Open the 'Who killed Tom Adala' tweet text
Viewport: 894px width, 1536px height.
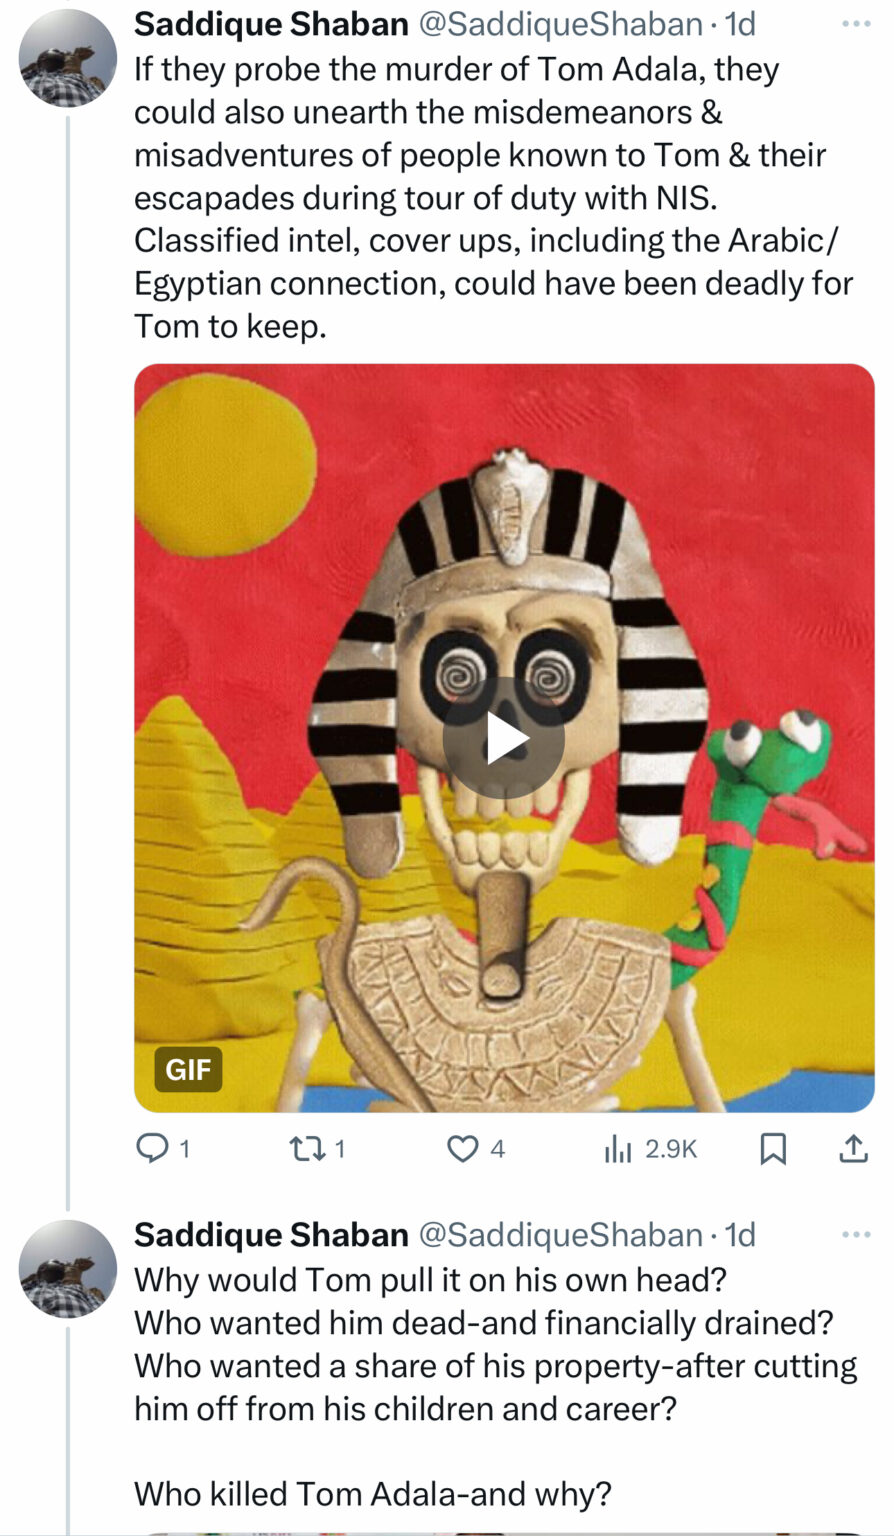[372, 1494]
